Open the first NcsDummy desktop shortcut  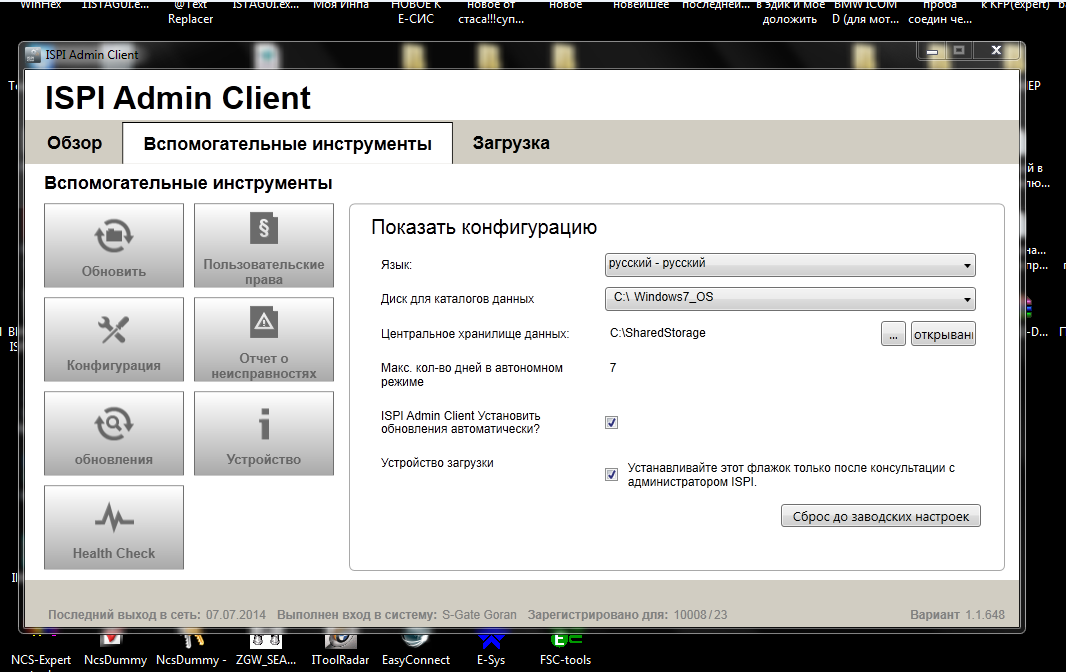click(115, 650)
